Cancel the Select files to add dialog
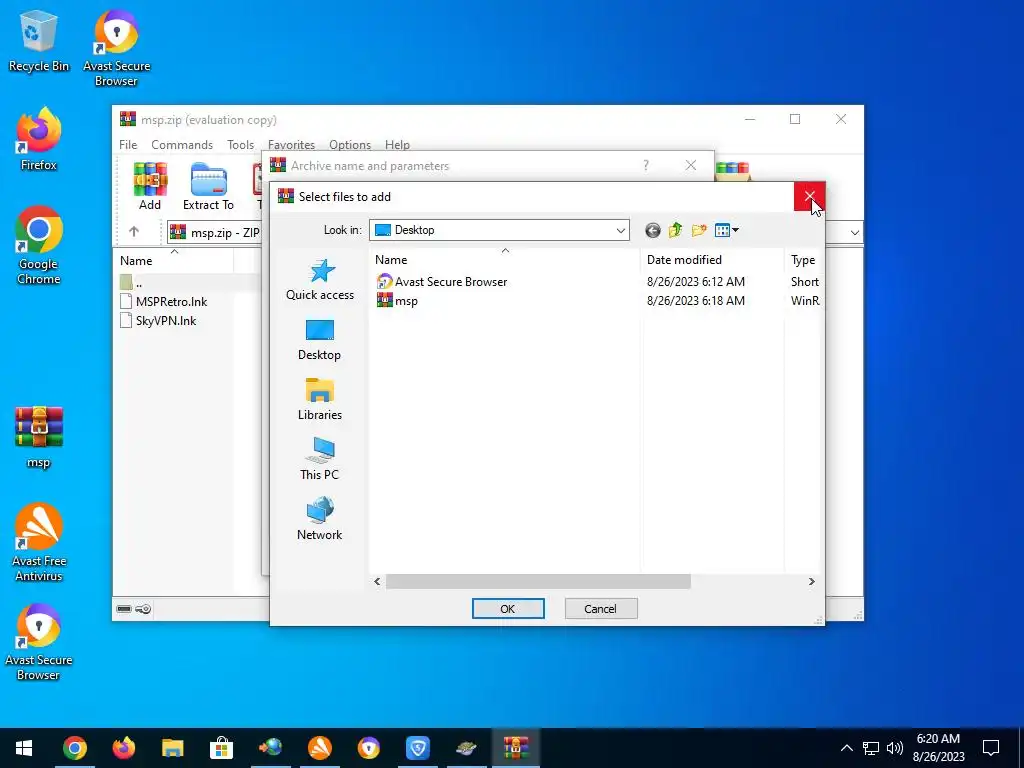Screen dimensions: 1024x768 601,609
